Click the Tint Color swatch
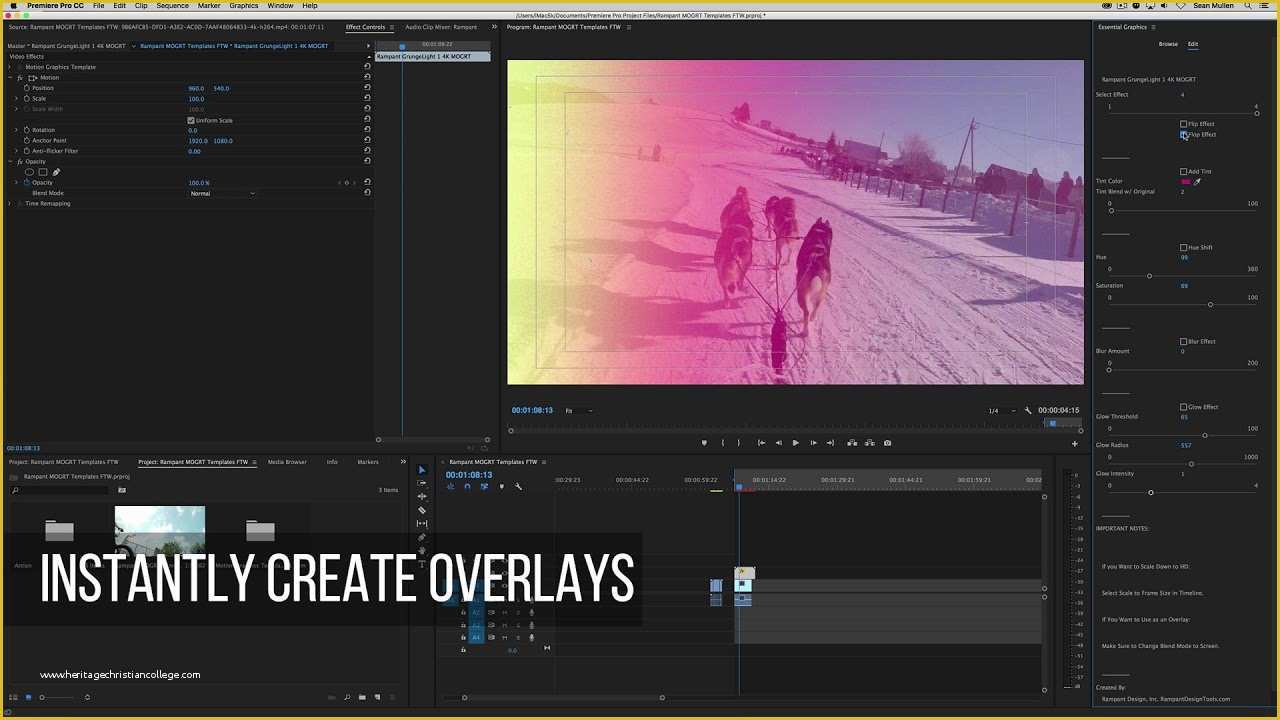Viewport: 1280px width, 720px height. pos(1186,182)
